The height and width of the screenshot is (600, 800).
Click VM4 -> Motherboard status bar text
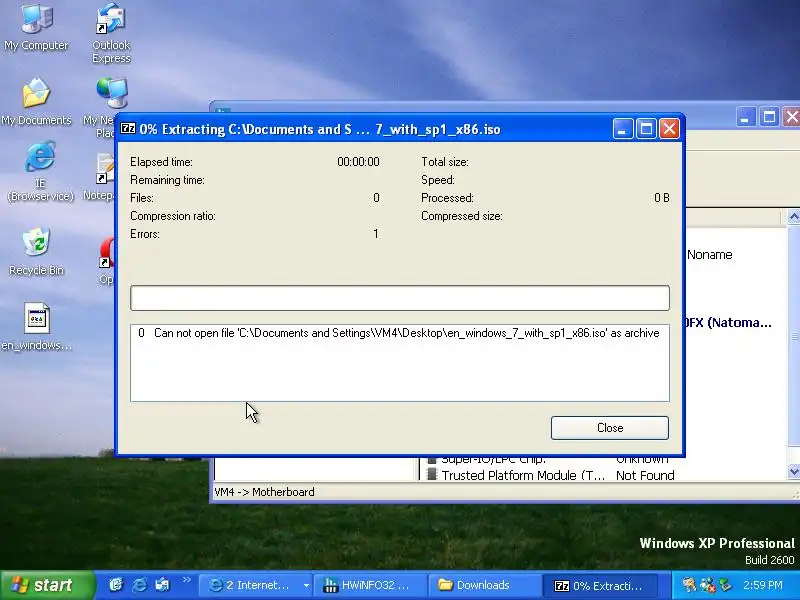[264, 492]
